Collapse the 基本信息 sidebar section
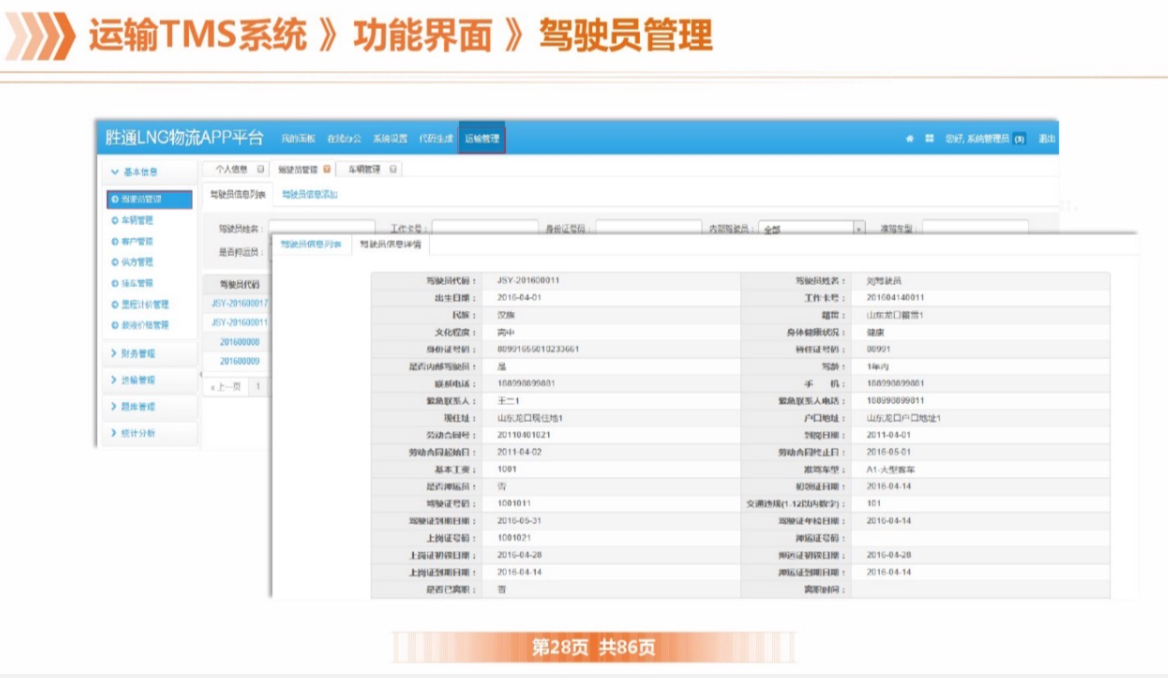 pyautogui.click(x=134, y=172)
